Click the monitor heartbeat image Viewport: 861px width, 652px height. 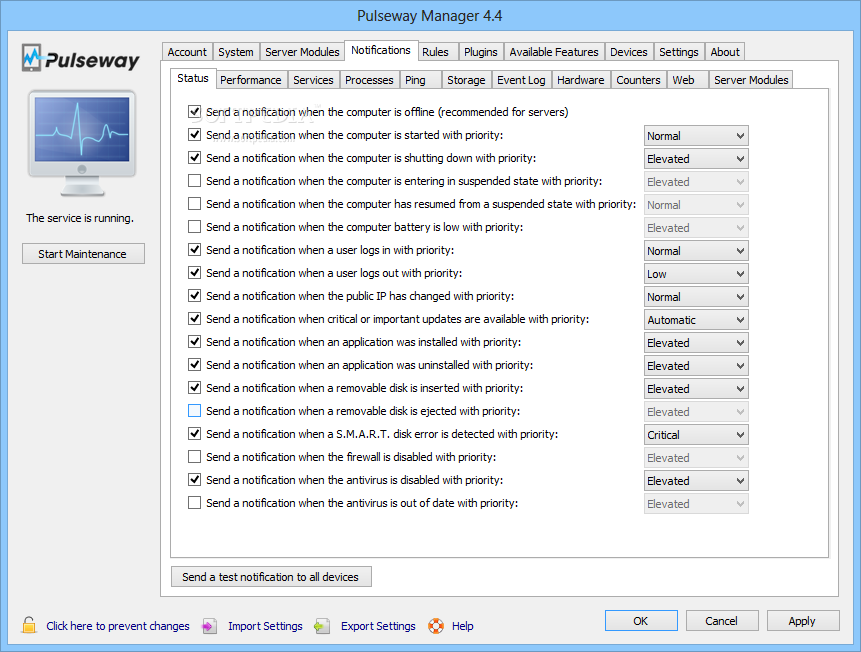(82, 143)
